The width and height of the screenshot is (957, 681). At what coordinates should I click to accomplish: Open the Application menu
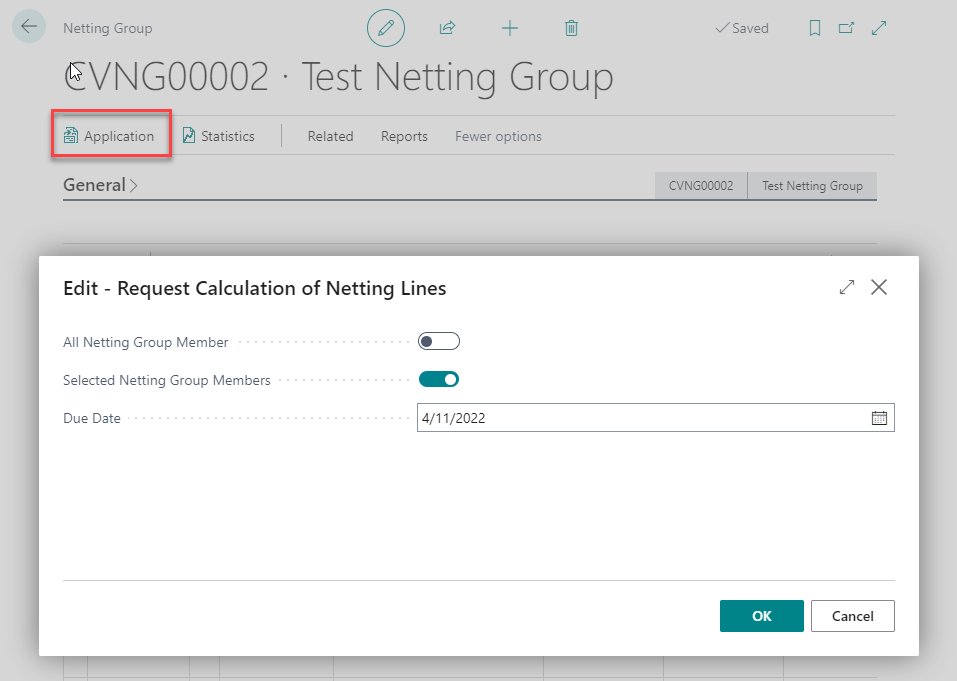[110, 136]
